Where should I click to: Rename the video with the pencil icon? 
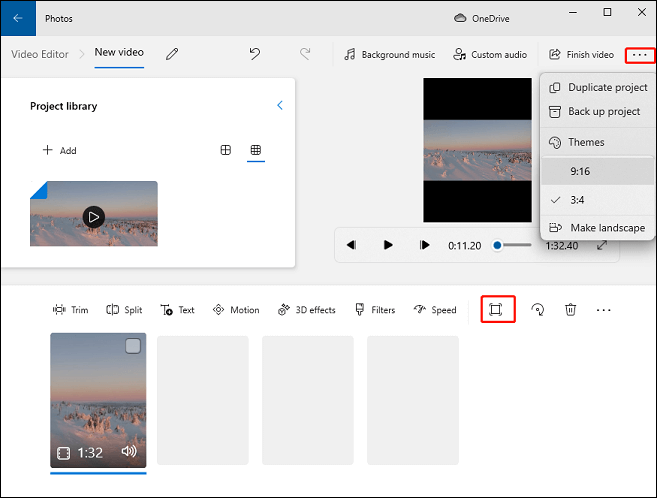point(172,54)
